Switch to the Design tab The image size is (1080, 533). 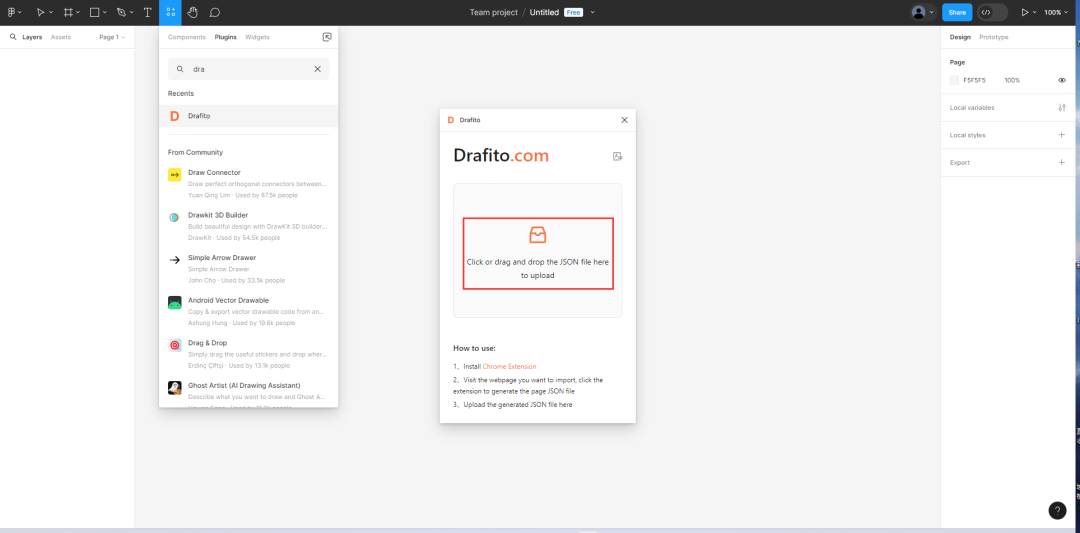(x=959, y=37)
